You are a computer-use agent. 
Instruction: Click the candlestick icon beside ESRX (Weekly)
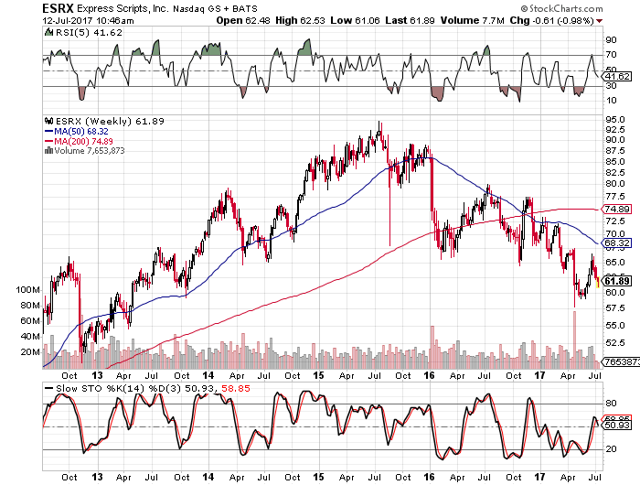49,121
